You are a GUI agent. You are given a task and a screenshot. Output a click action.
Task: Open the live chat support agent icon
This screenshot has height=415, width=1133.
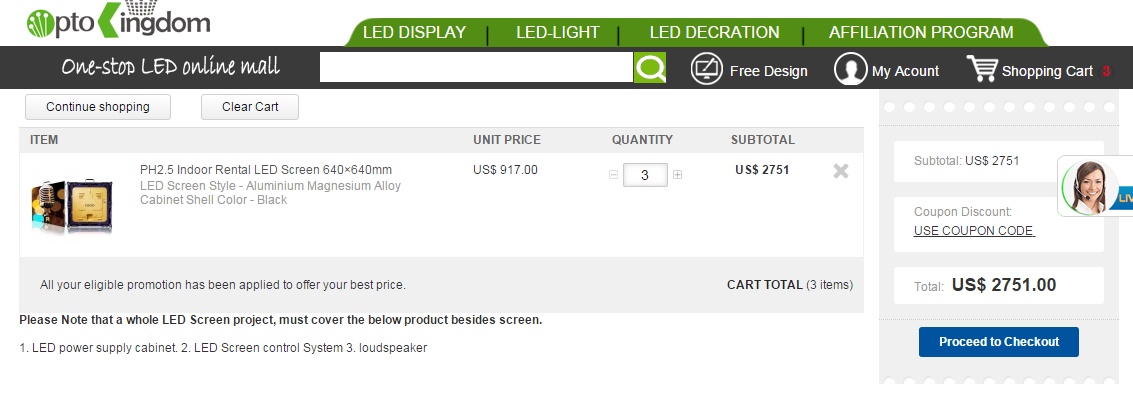[x=1090, y=187]
